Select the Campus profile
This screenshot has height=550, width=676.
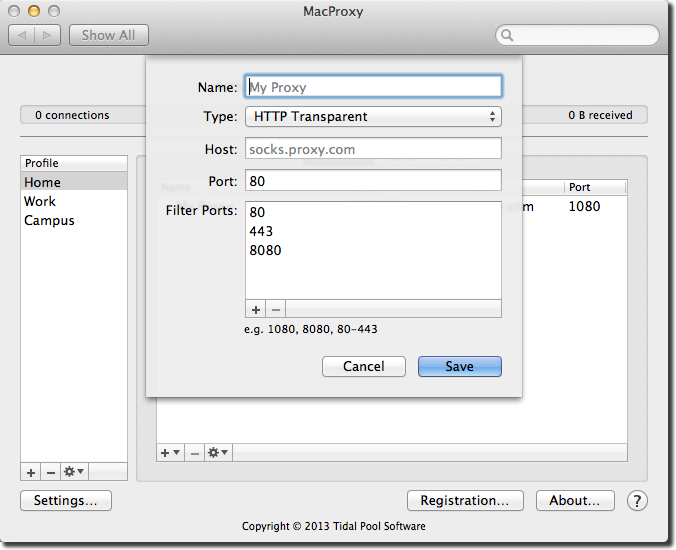tap(74, 220)
